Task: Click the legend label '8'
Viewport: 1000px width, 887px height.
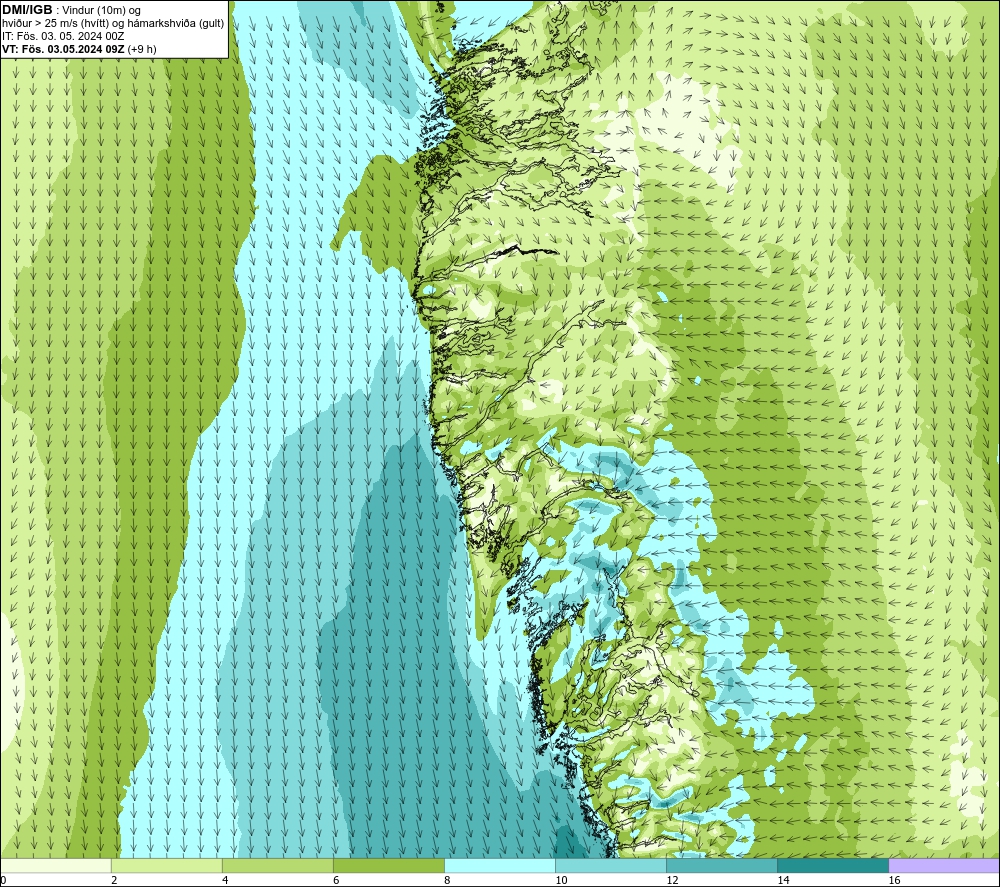Action: (447, 881)
